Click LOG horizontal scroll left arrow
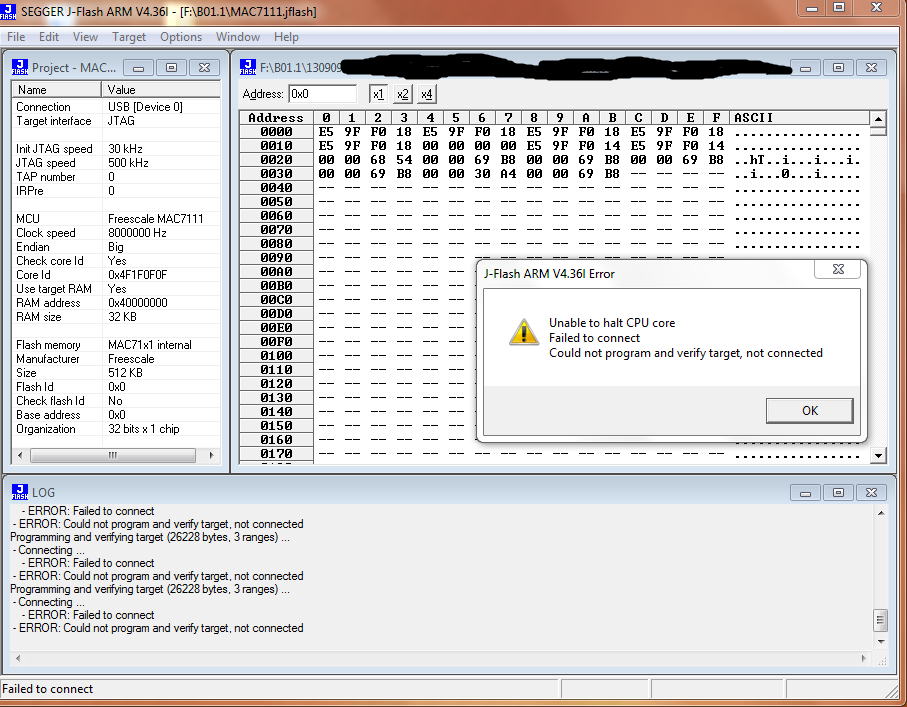 (17, 658)
